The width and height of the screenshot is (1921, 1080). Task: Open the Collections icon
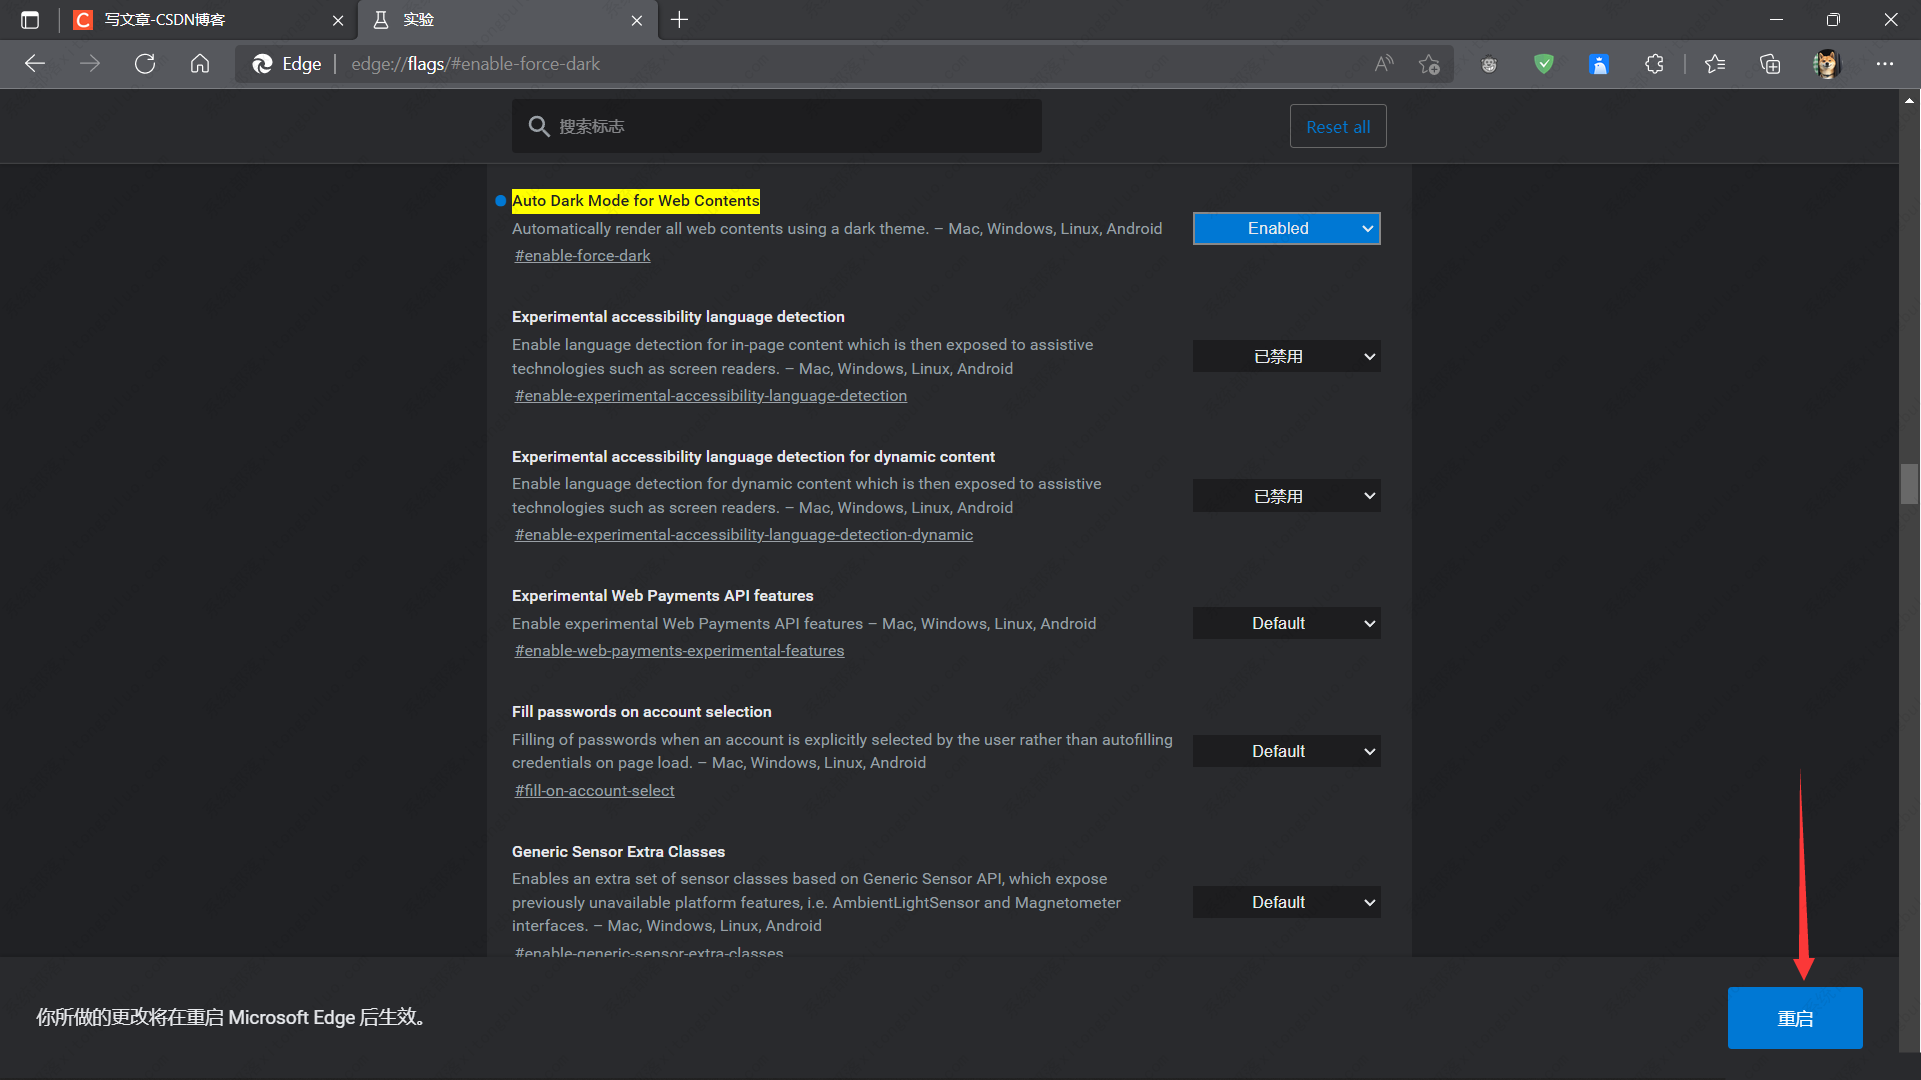pyautogui.click(x=1770, y=64)
